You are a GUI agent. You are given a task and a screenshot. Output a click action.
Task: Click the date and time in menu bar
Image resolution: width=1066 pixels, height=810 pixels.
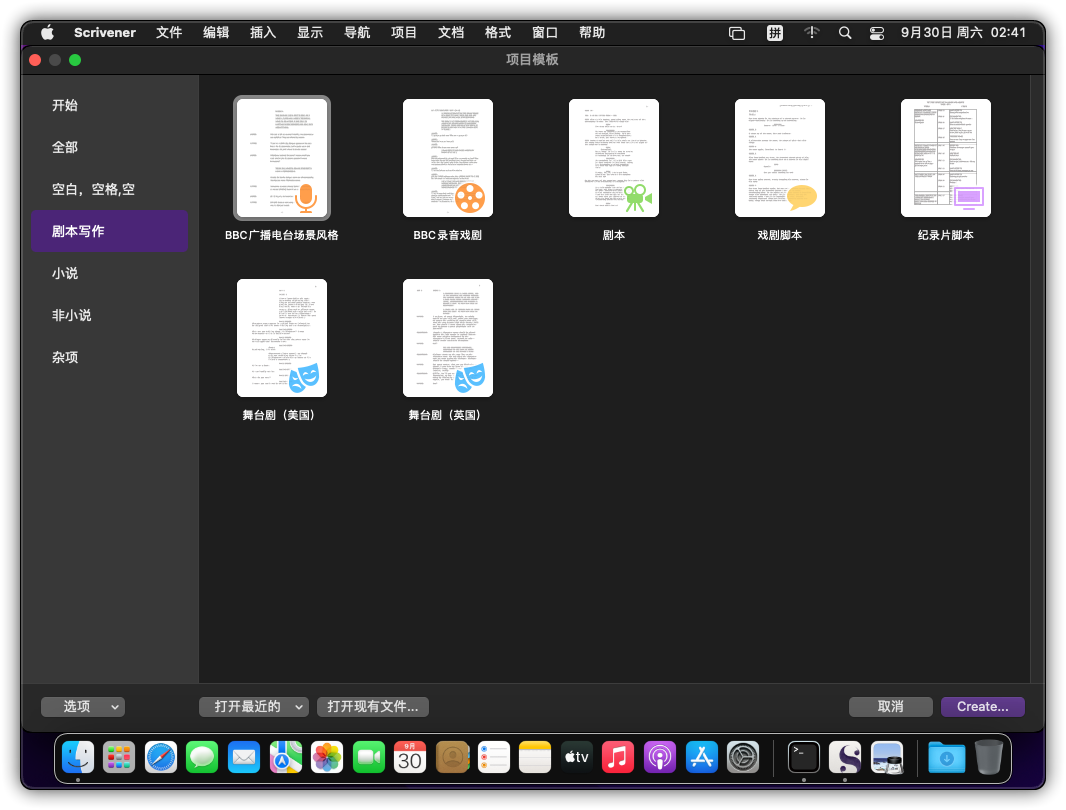(963, 33)
